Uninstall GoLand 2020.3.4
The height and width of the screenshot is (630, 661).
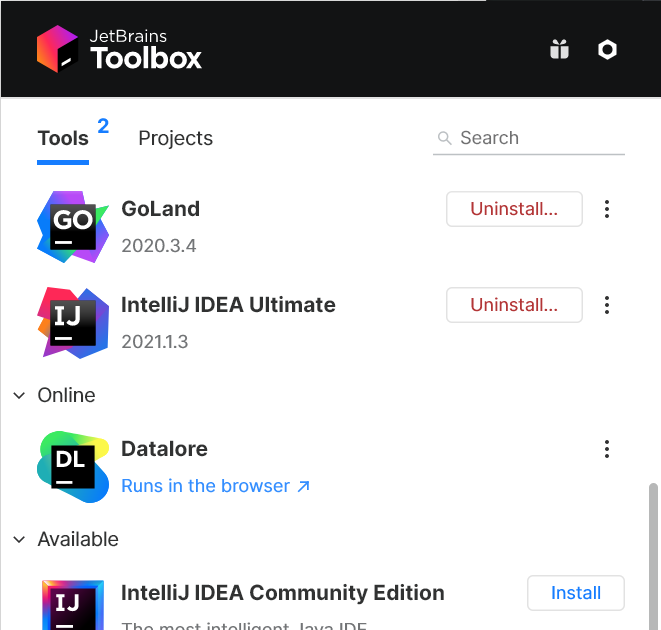click(514, 209)
